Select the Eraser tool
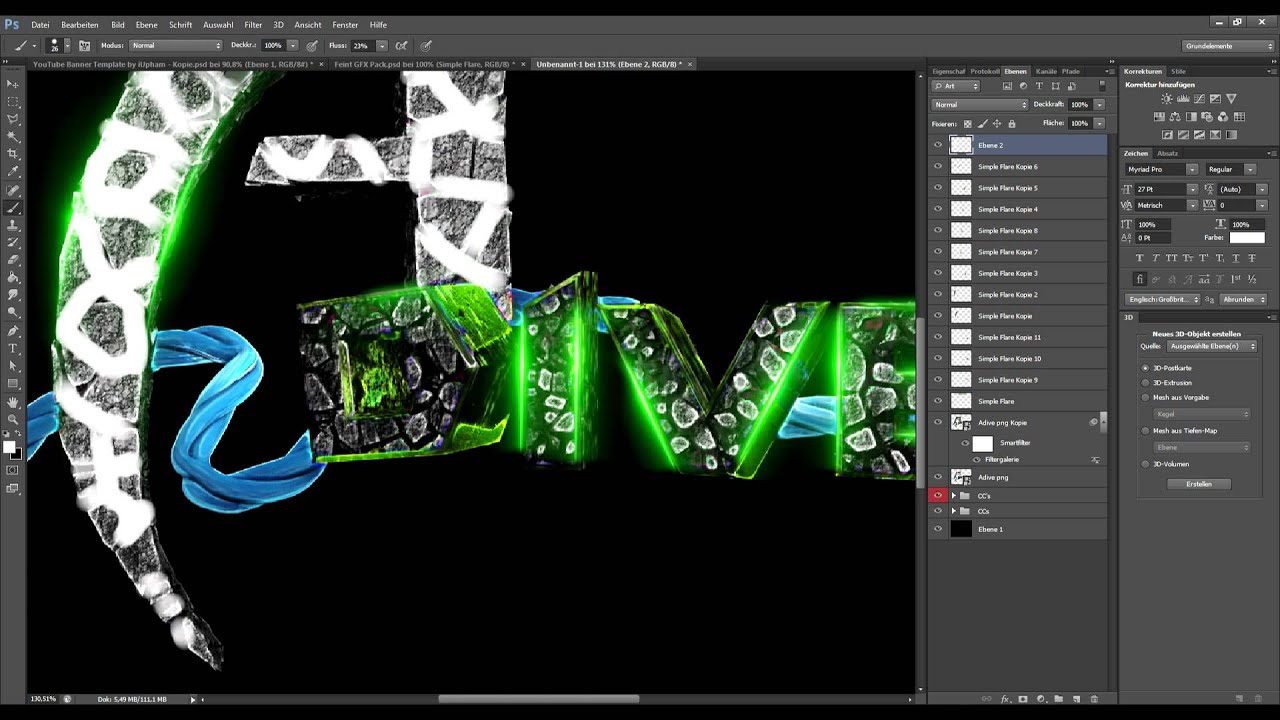1280x720 pixels. click(13, 260)
